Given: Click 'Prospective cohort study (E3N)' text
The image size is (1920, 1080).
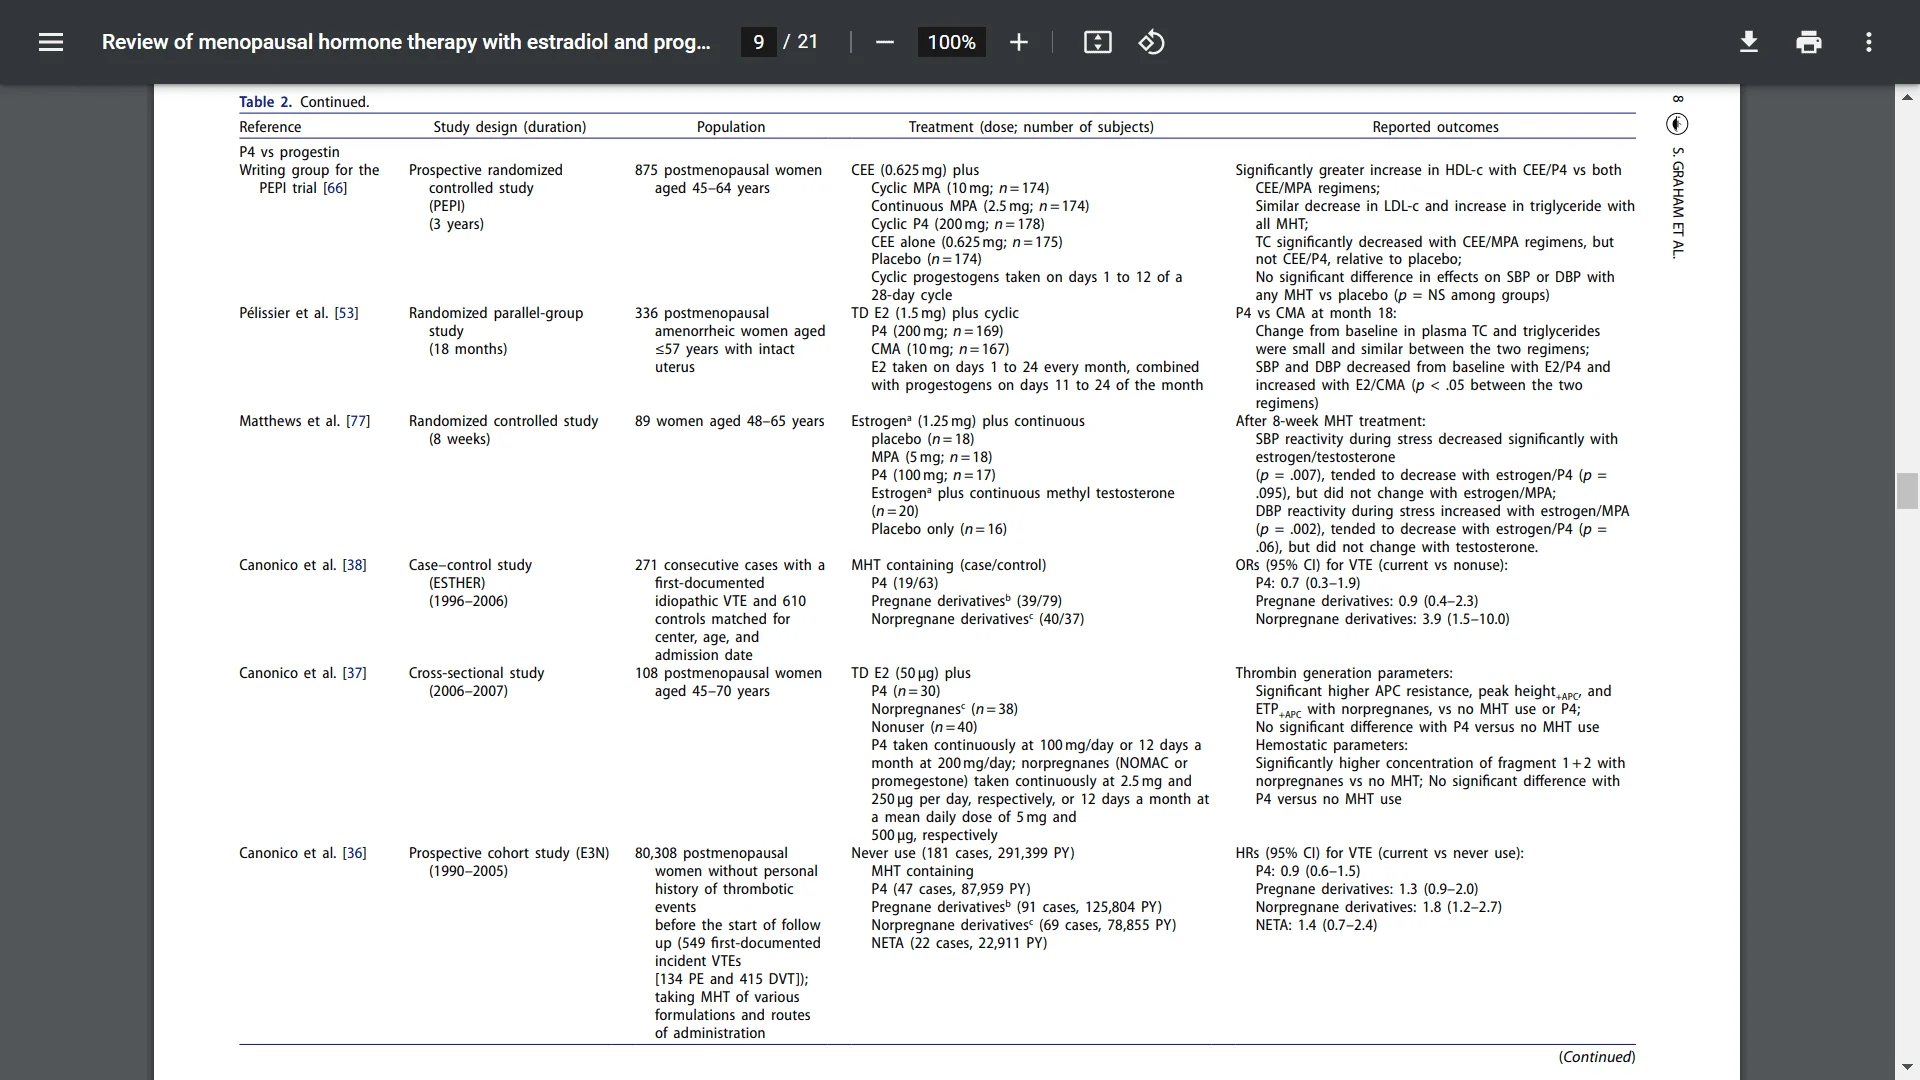Looking at the screenshot, I should [509, 853].
